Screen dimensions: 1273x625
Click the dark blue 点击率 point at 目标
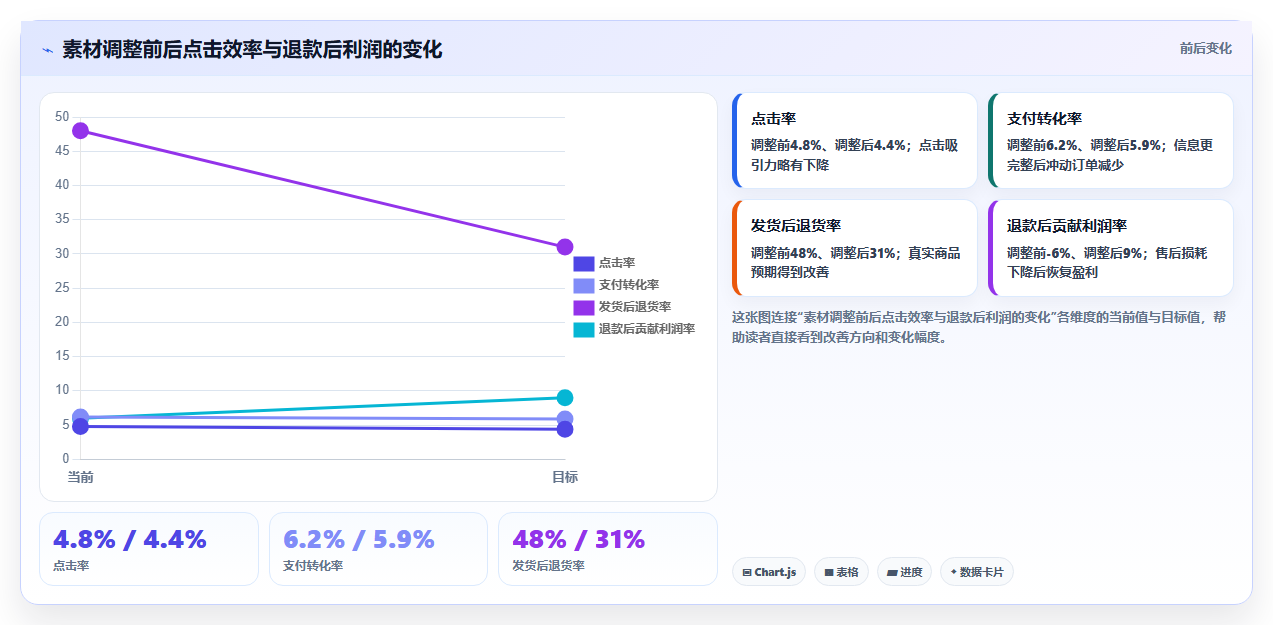[x=565, y=429]
